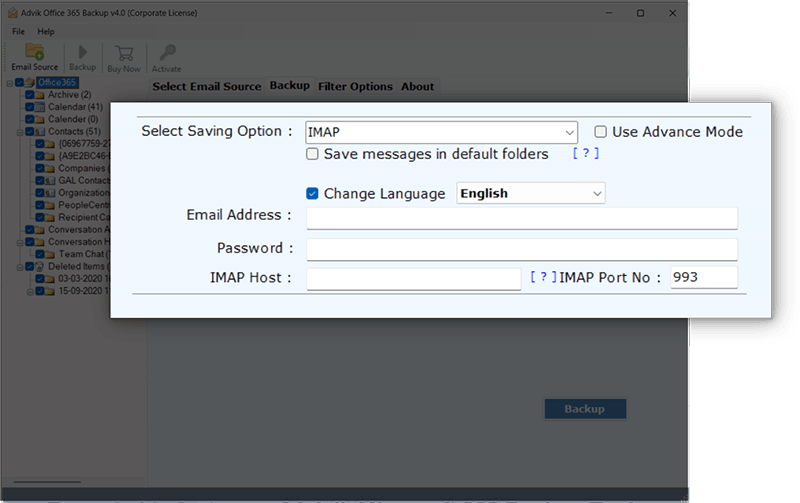Click the Backup play icon in toolbar
The width and height of the screenshot is (800, 503).
[x=83, y=52]
